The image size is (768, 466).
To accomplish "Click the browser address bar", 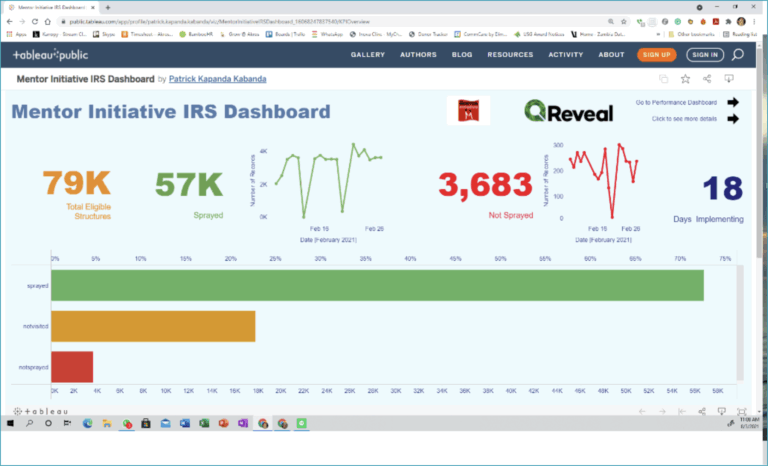I will (x=300, y=20).
